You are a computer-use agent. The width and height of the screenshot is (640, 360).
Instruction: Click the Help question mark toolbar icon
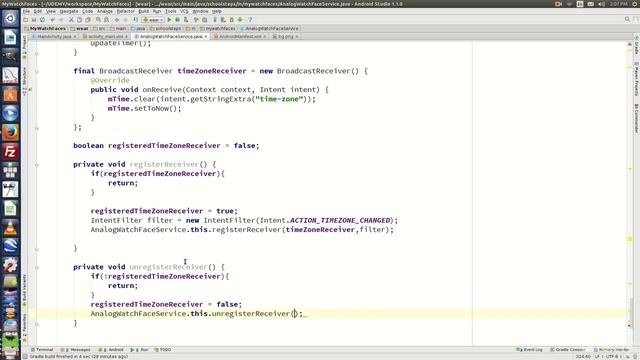click(250, 20)
